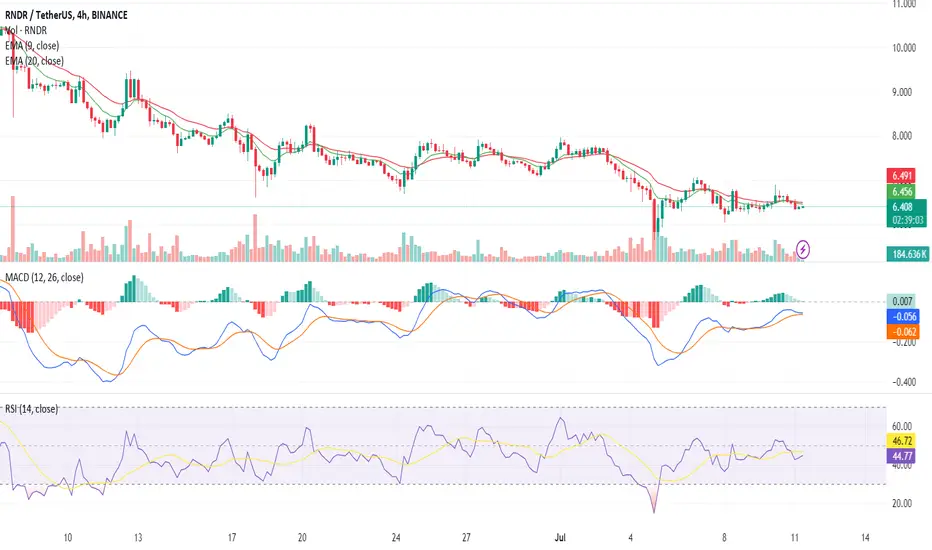The image size is (932, 550).
Task: Click the 184.636K volume value label
Action: 907,254
